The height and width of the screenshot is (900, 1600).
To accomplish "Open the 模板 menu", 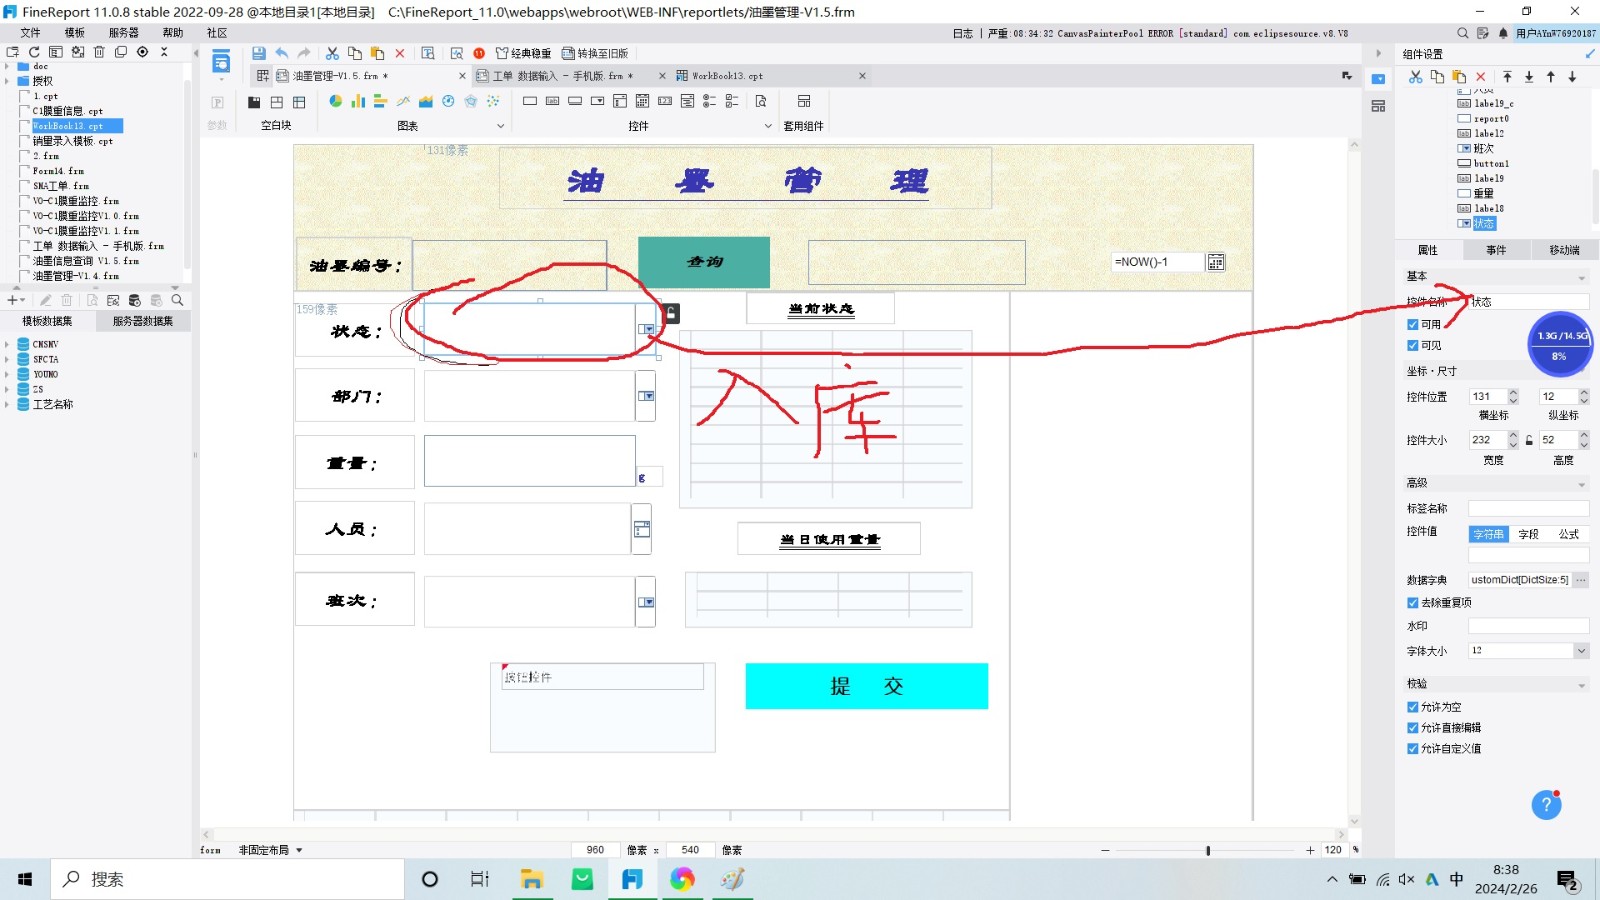I will 75,33.
